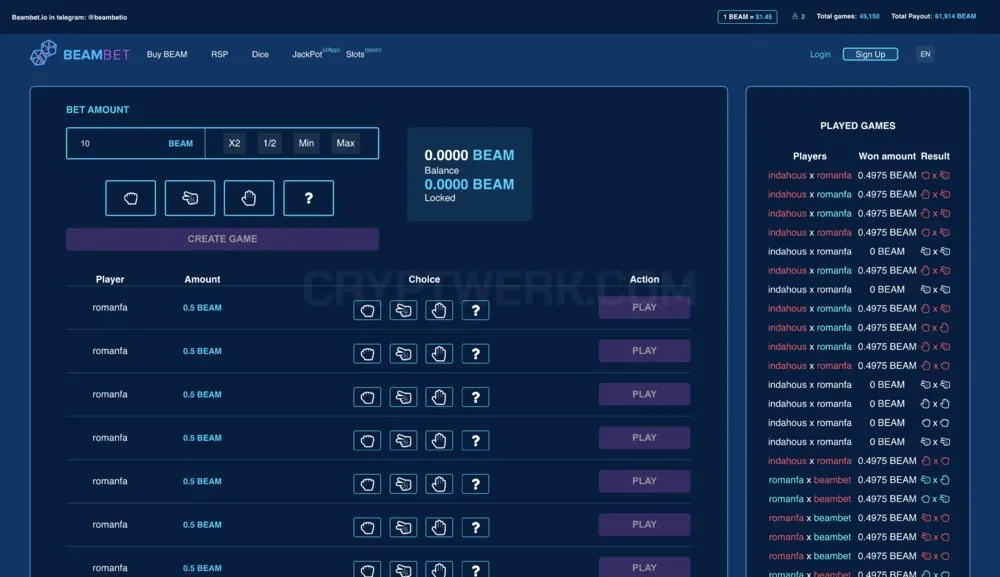Click the BET AMOUNT label
The image size is (1000, 577).
[98, 110]
